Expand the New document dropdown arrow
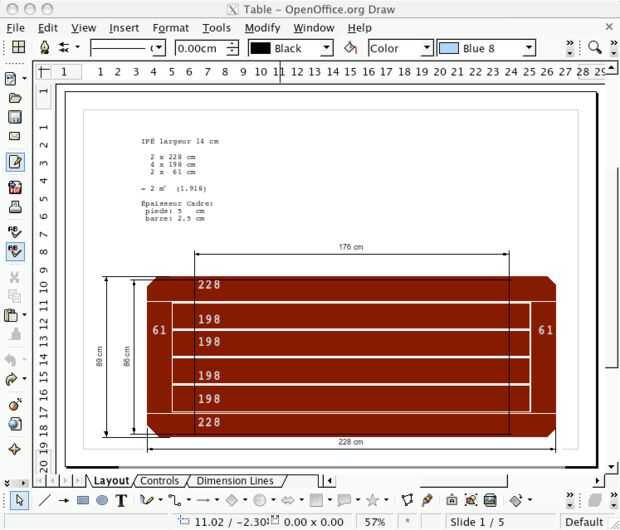Screen dimensions: 620x530 tap(25, 78)
